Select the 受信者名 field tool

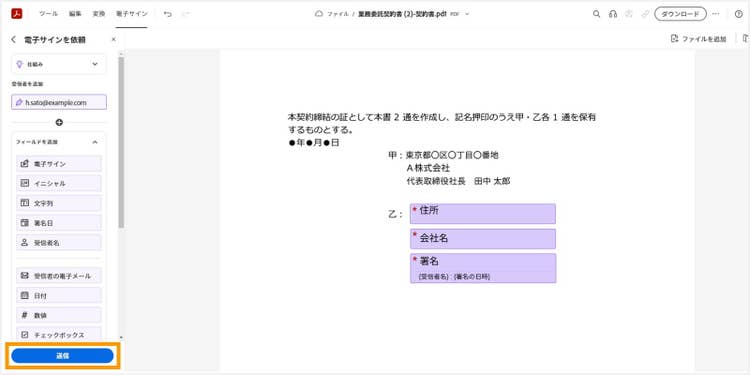click(x=59, y=243)
